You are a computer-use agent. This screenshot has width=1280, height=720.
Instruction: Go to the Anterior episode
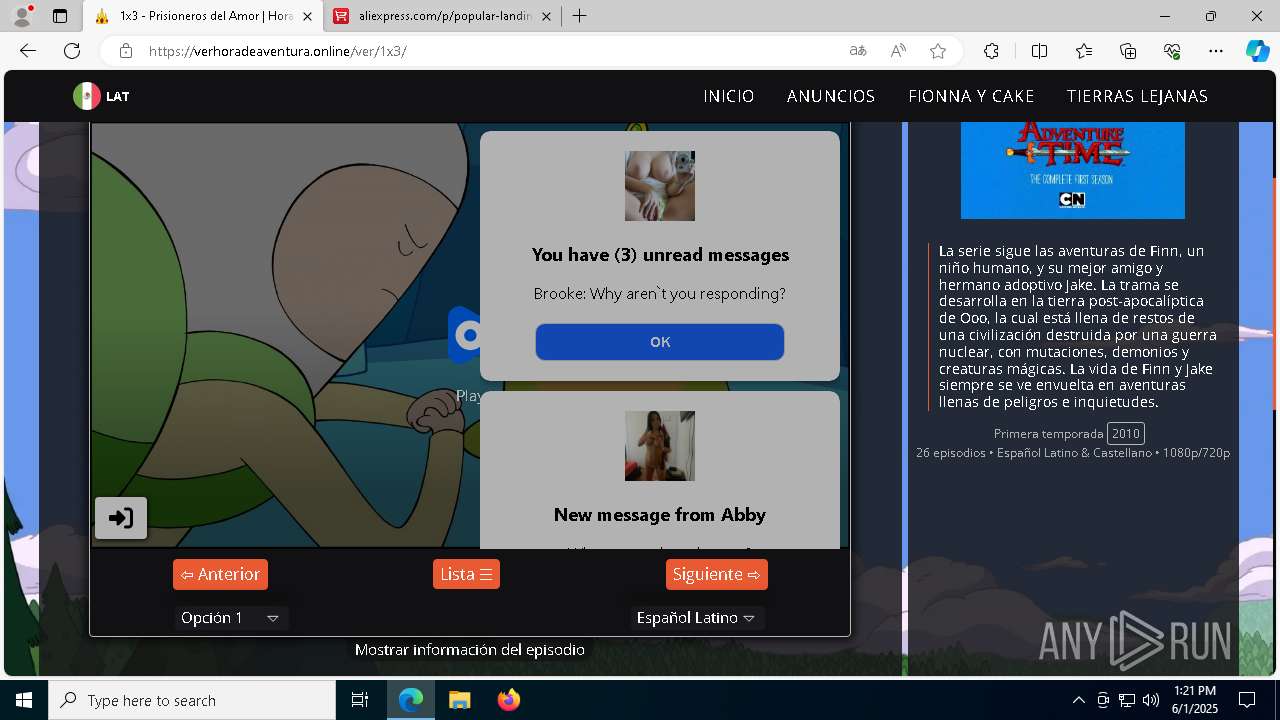[x=220, y=574]
